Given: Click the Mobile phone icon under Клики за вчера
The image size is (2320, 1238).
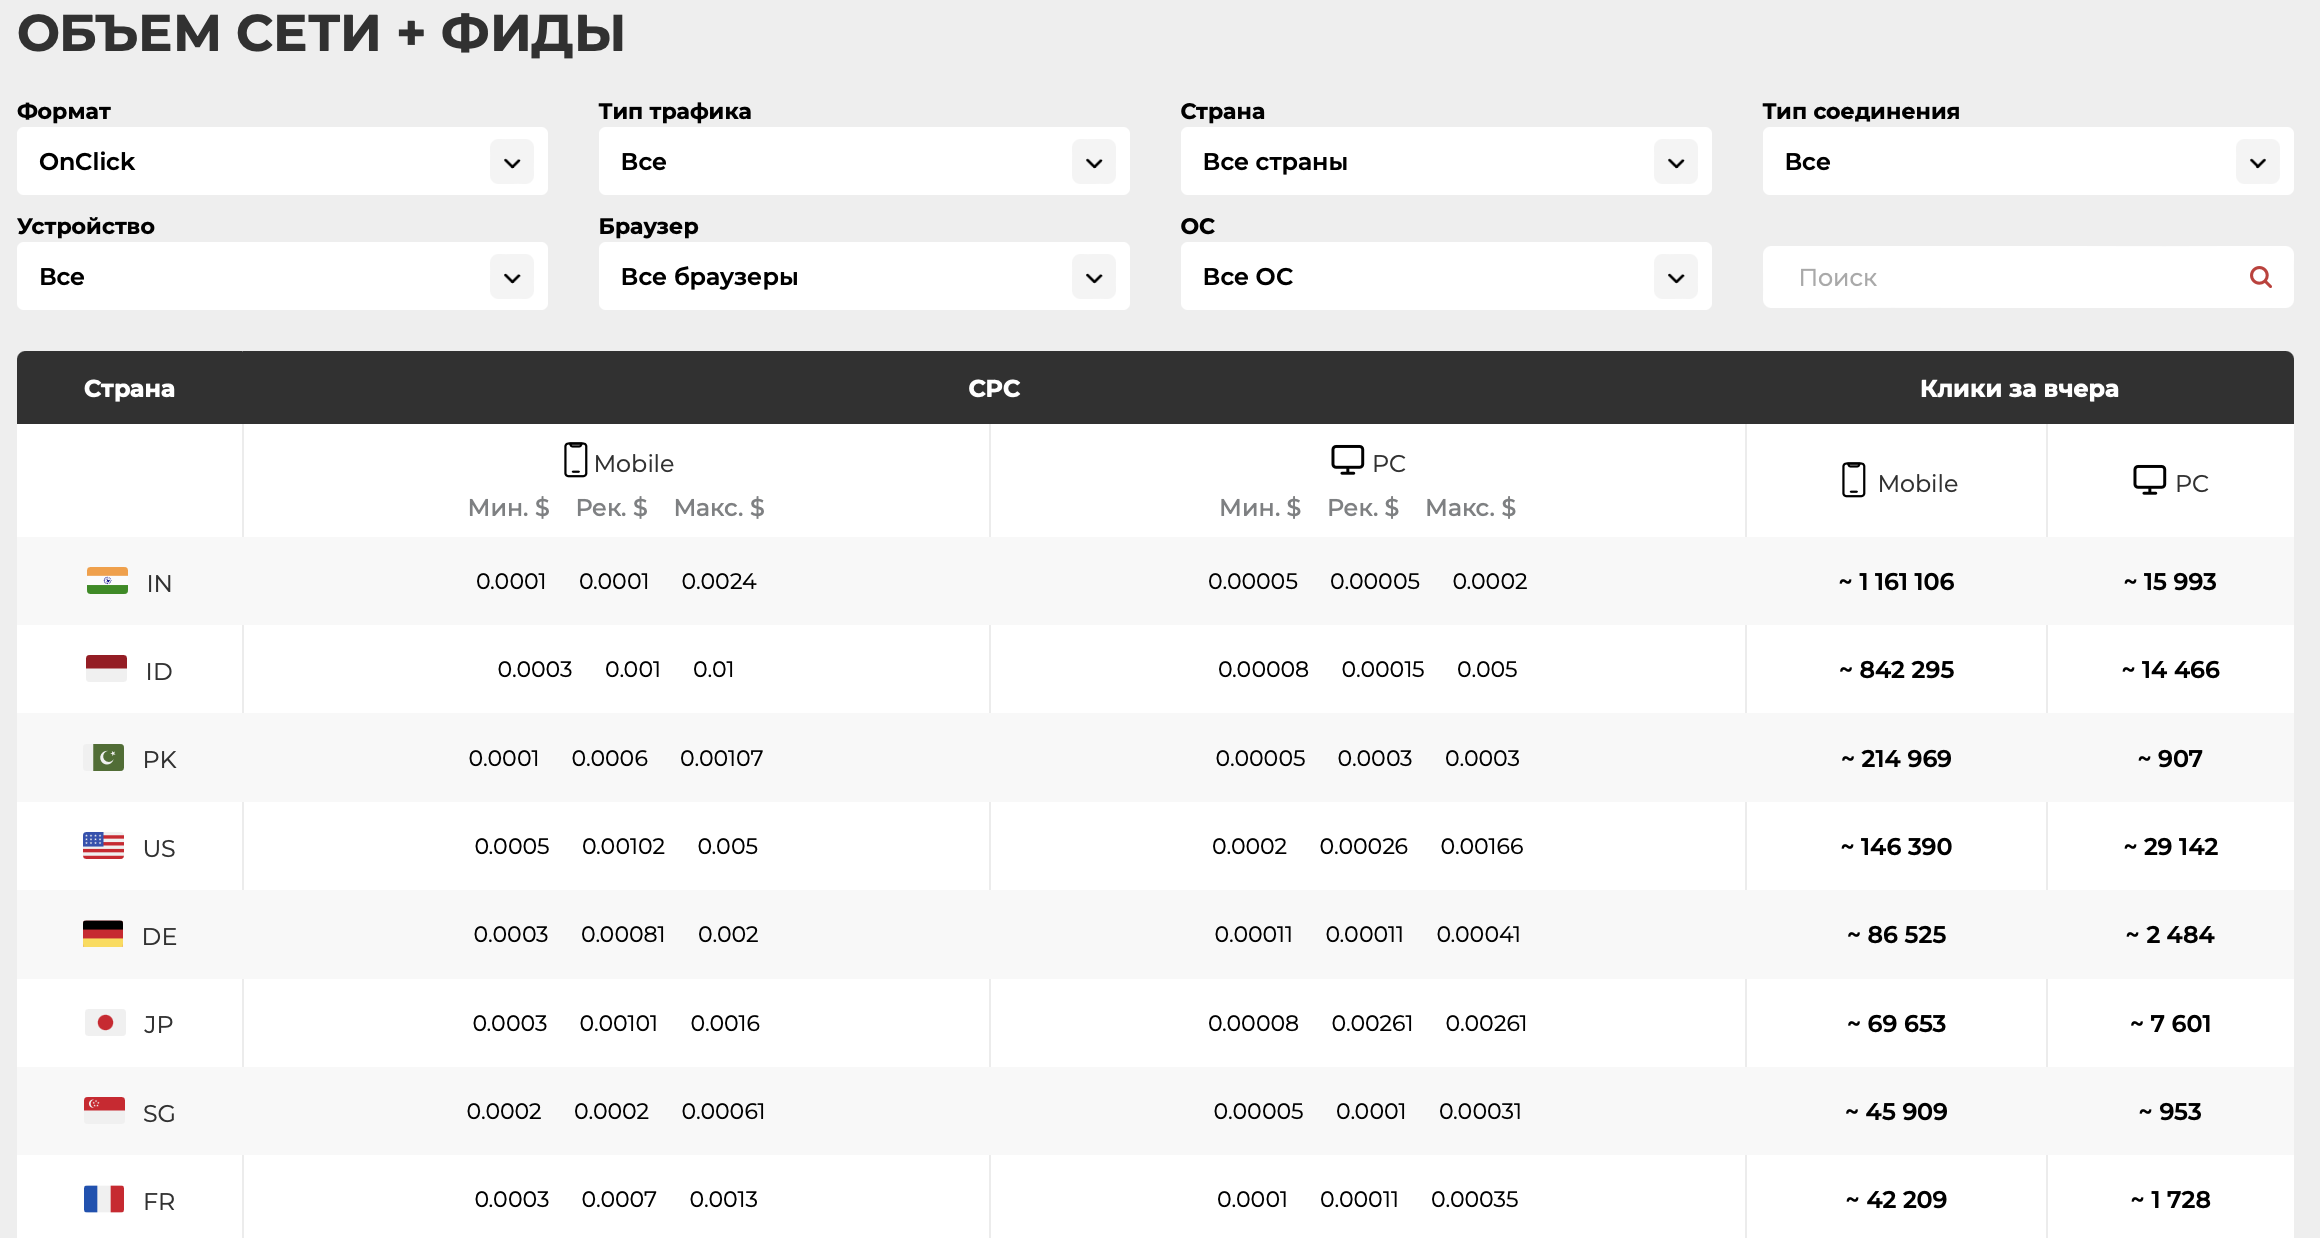Looking at the screenshot, I should (1853, 480).
